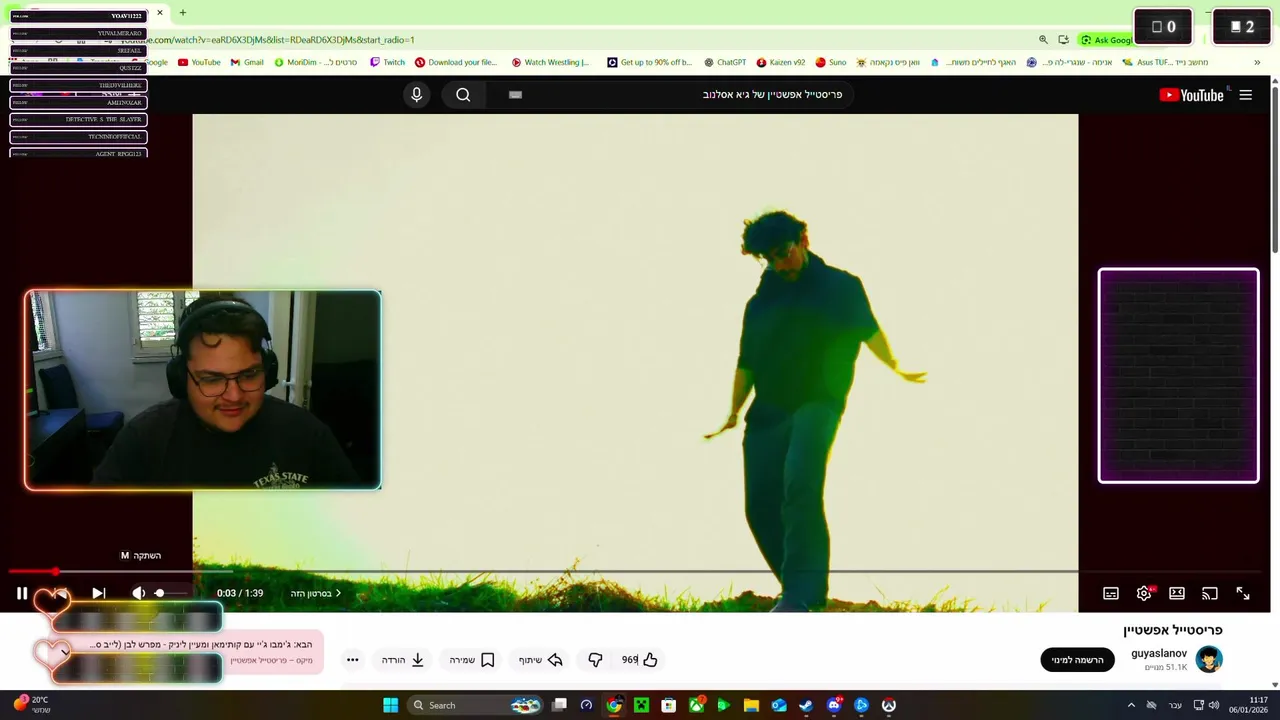Open Steam on the taskbar
Image resolution: width=1280 pixels, height=720 pixels.
pos(806,705)
